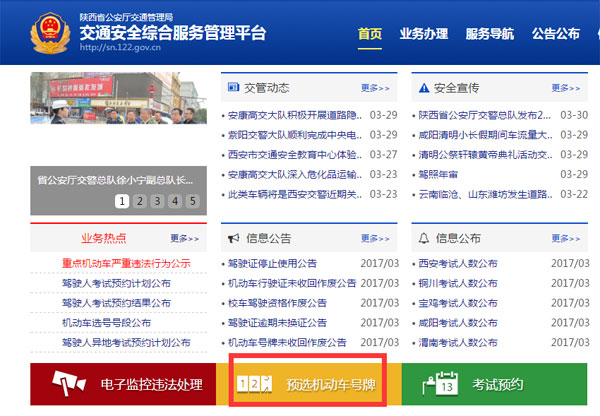Open 咸阳考试人数公布
Viewport: 600px width, 416px height.
(458, 323)
